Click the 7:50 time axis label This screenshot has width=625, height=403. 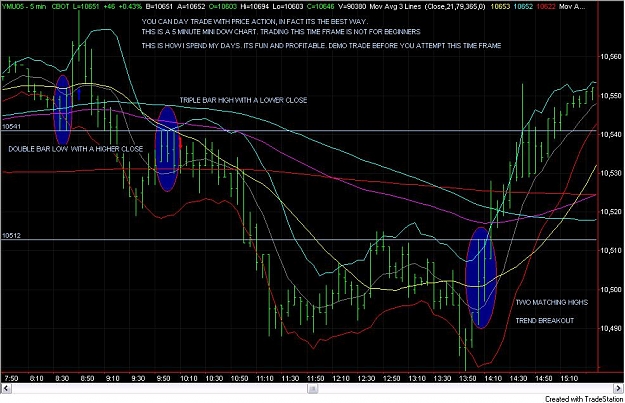click(x=11, y=378)
